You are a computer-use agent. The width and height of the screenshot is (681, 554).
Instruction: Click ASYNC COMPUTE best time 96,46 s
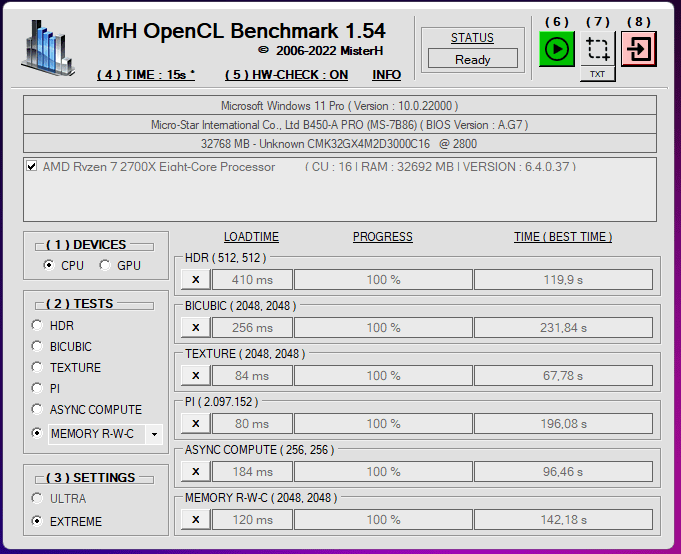tap(563, 472)
